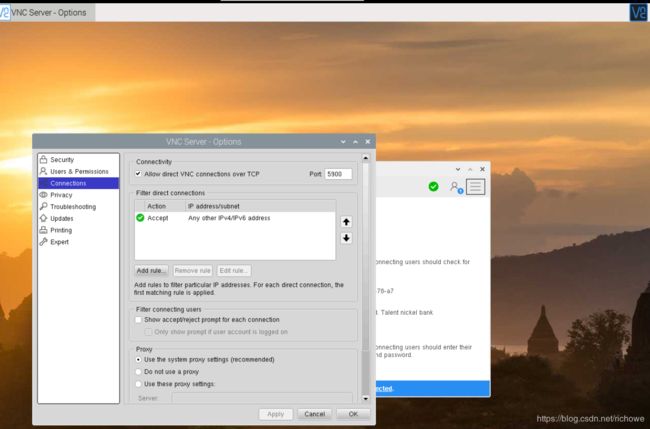Click the green Accept checkmark icon
The width and height of the screenshot is (650, 429).
(140, 218)
